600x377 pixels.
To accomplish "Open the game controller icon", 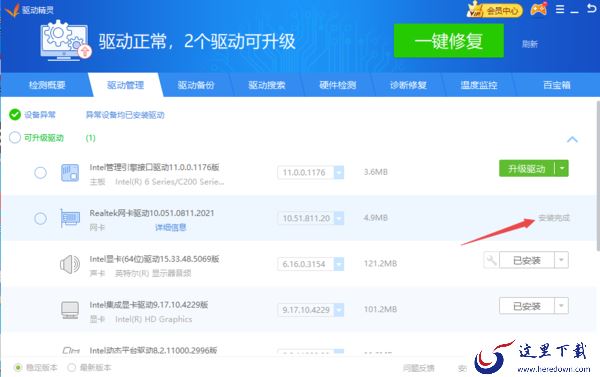I will pos(538,9).
